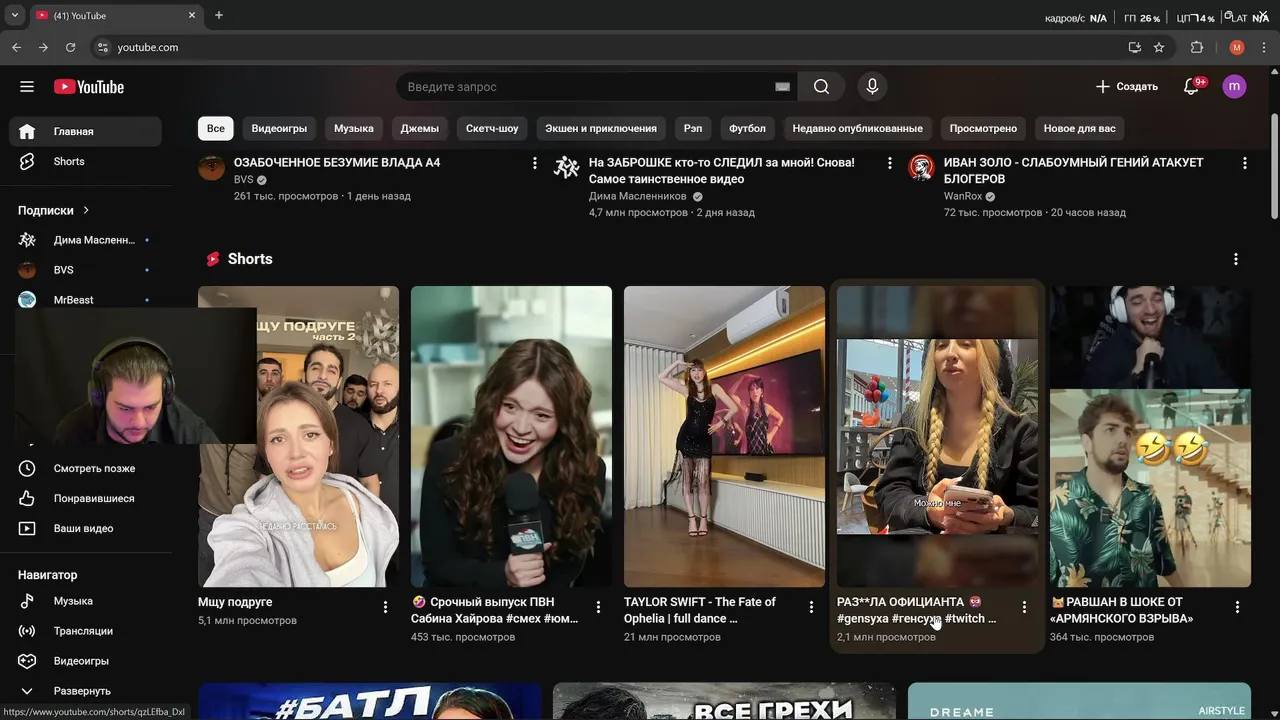The image size is (1280, 720).
Task: Select the "Экшен и приключения" chip
Action: (601, 128)
